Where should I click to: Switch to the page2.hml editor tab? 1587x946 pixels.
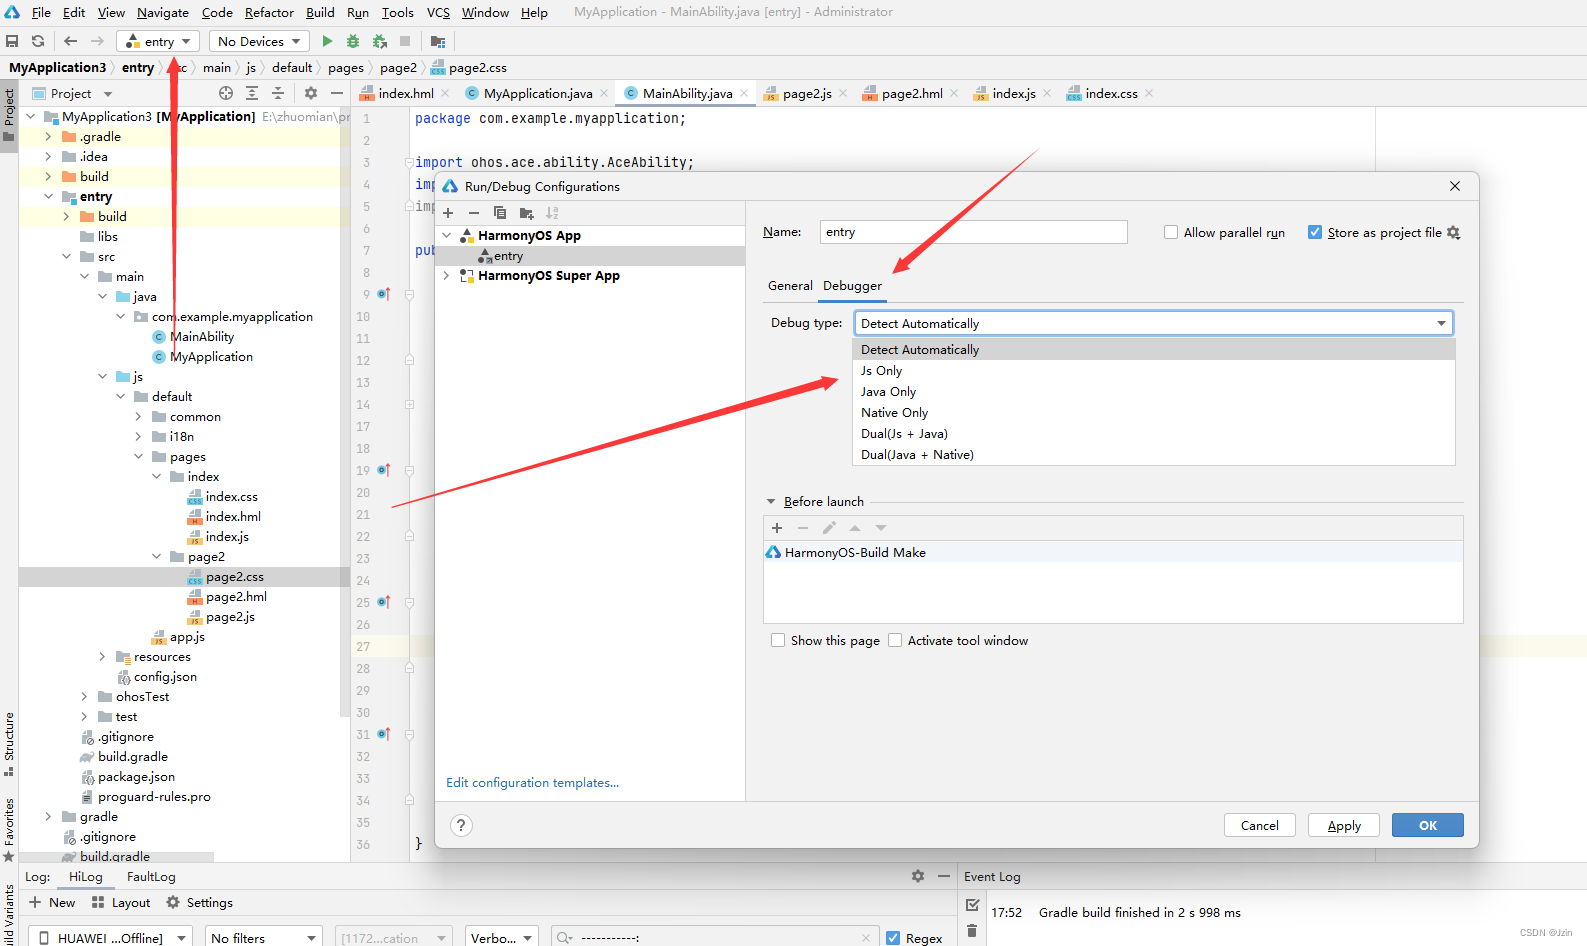(x=912, y=93)
